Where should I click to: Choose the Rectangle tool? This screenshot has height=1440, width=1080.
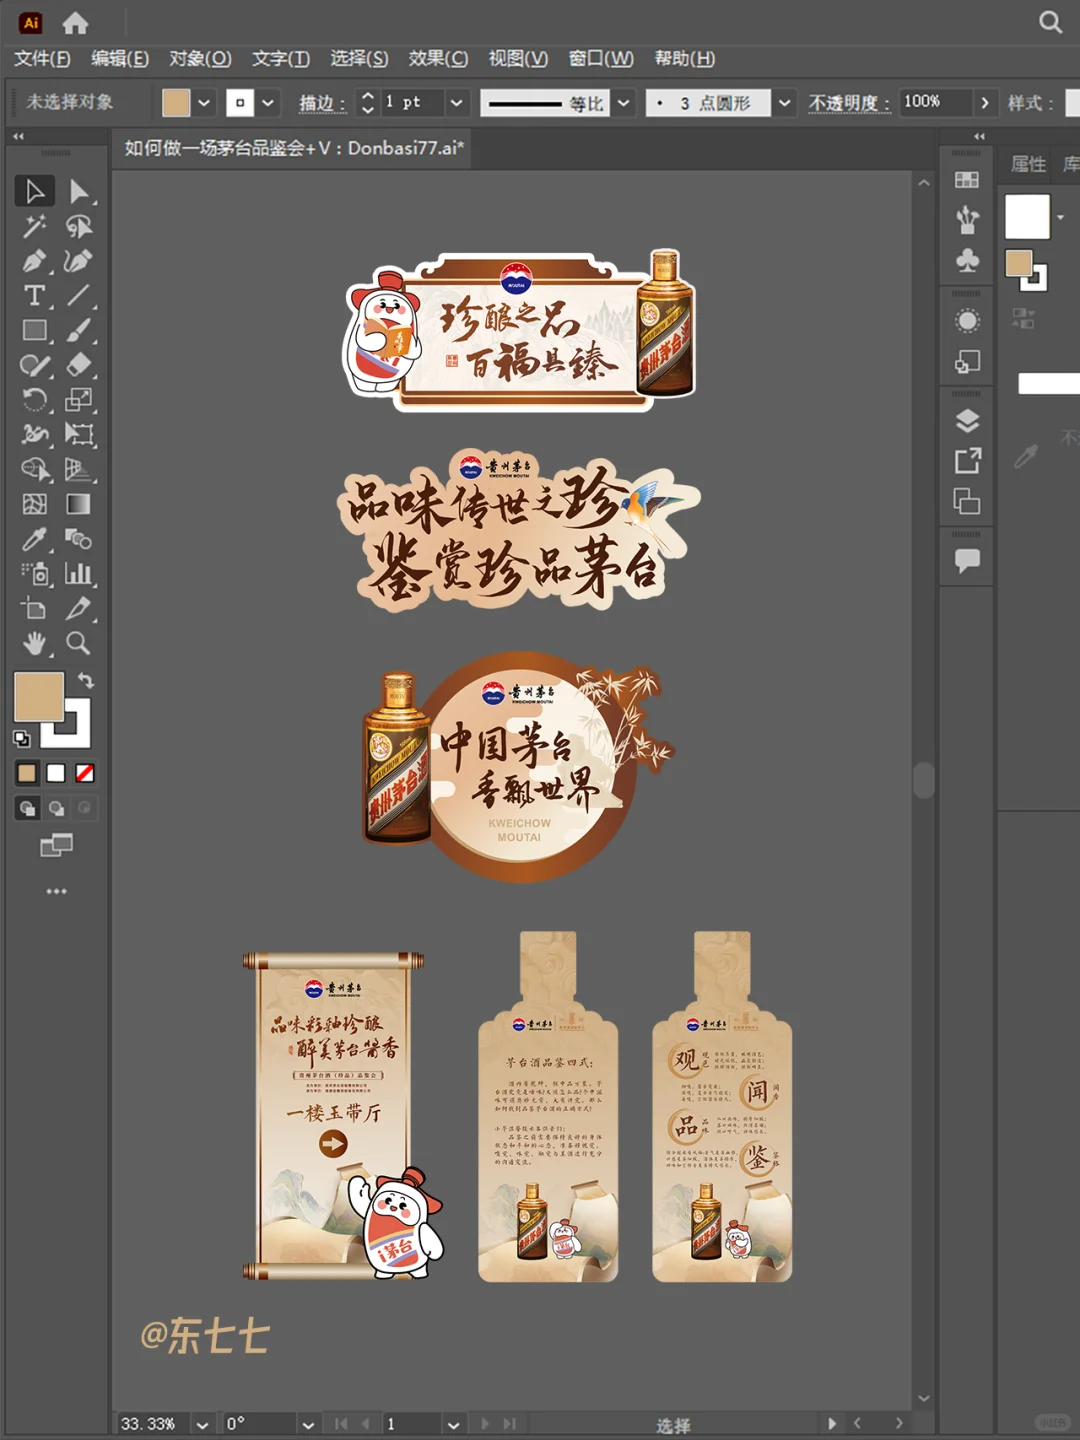point(34,330)
